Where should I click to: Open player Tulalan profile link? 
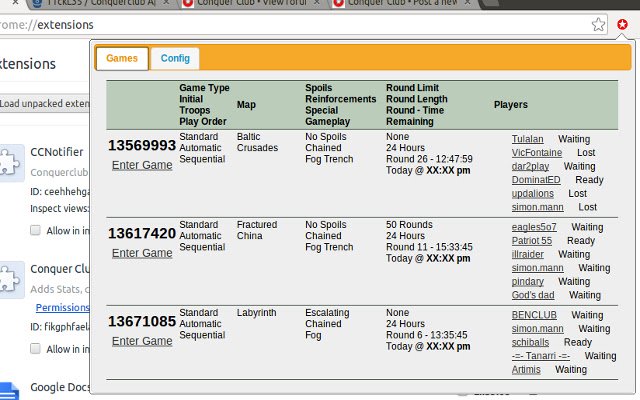tap(527, 139)
